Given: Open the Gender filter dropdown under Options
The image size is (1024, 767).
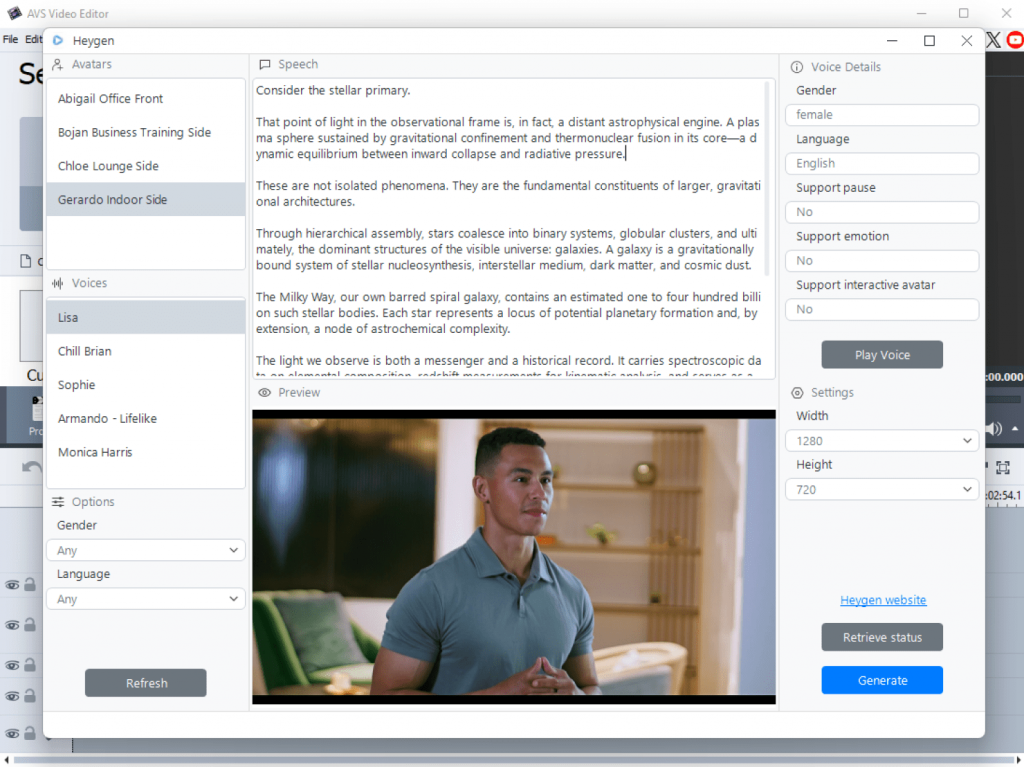Looking at the screenshot, I should (x=146, y=550).
